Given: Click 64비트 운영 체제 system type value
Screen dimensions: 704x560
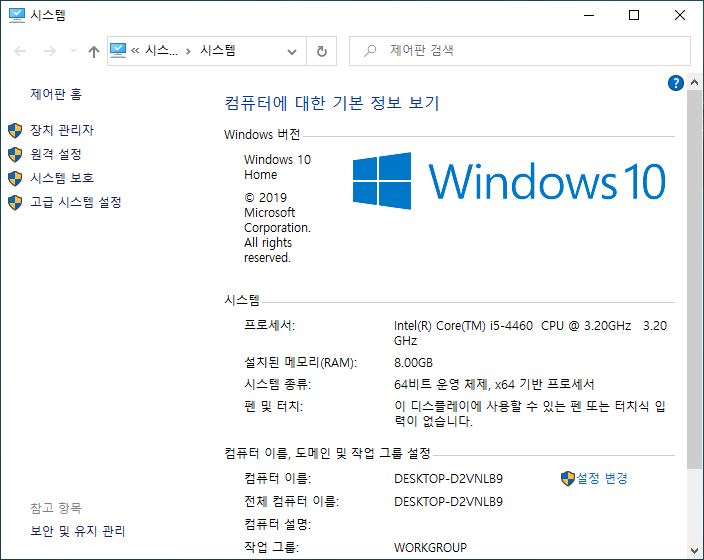Looking at the screenshot, I should pyautogui.click(x=494, y=384).
